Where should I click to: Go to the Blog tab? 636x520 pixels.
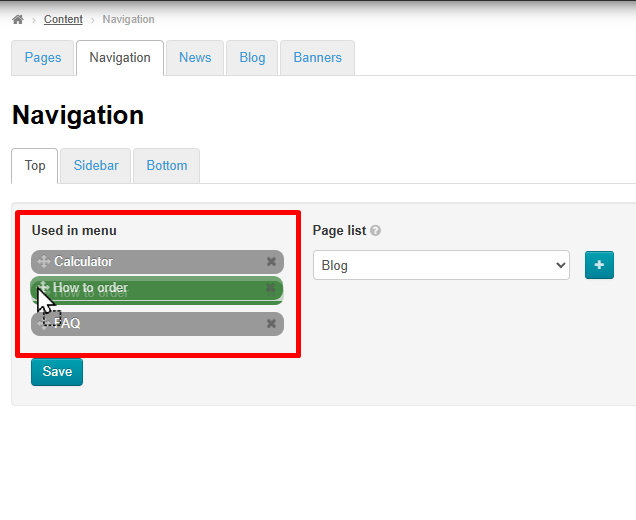pyautogui.click(x=252, y=58)
